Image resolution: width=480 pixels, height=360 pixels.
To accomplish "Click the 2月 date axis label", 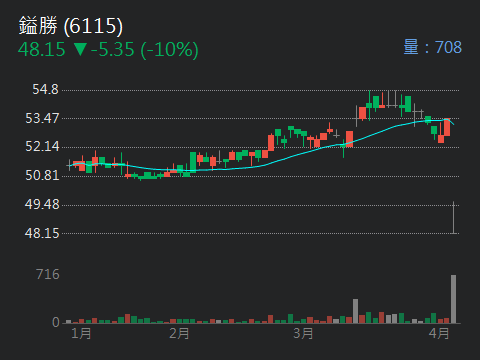I will (x=179, y=333).
